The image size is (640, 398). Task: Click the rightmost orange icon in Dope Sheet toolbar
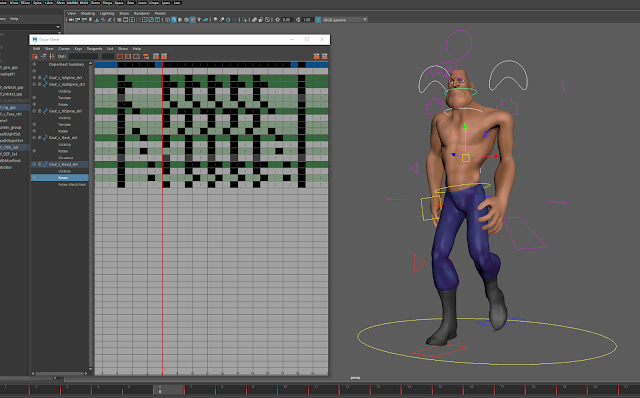coord(324,56)
